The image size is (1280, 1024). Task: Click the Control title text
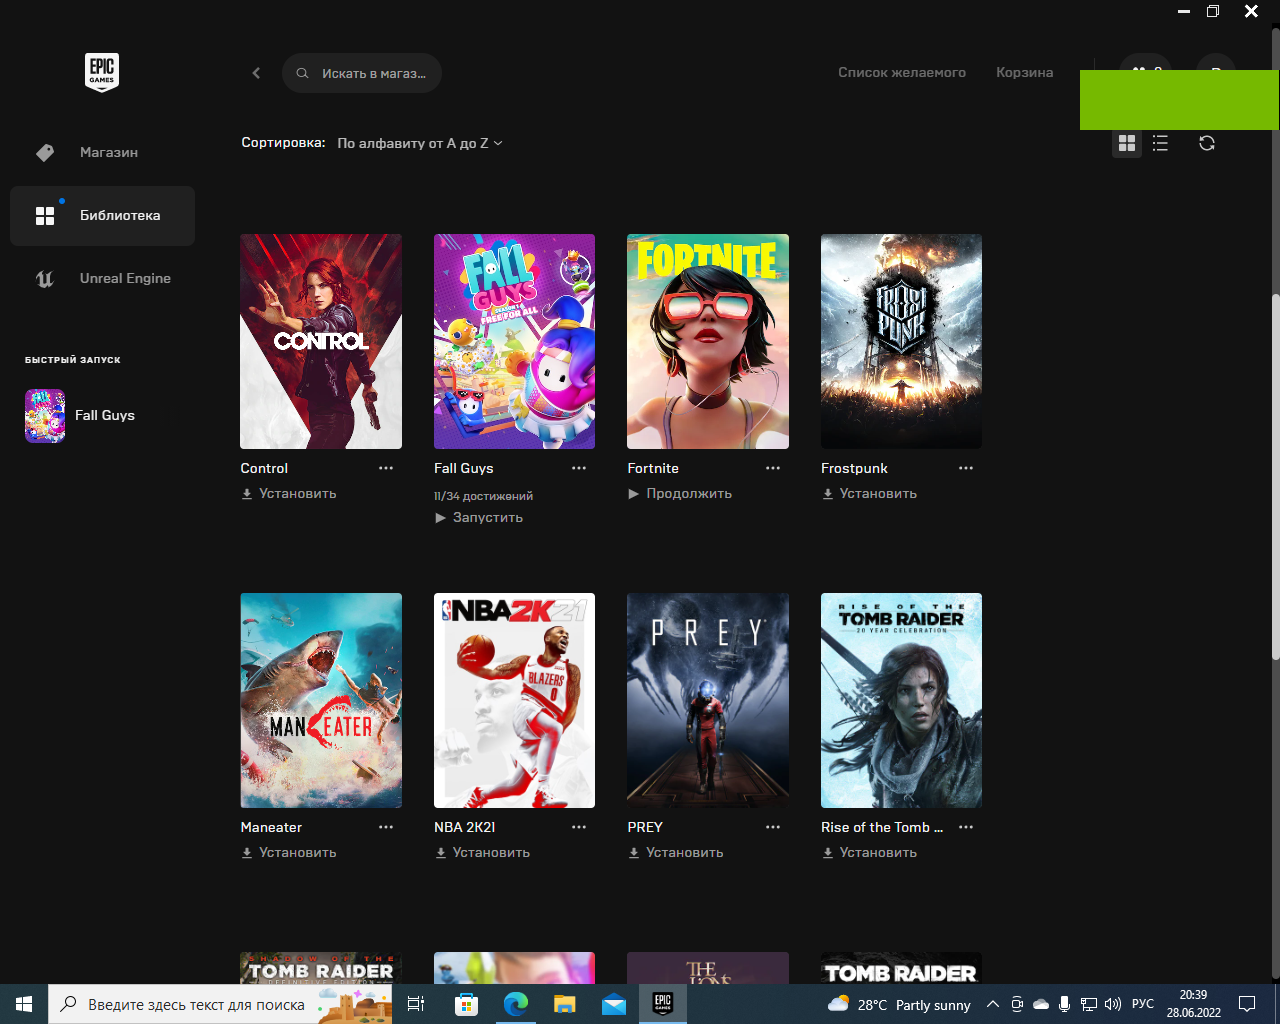(x=264, y=468)
